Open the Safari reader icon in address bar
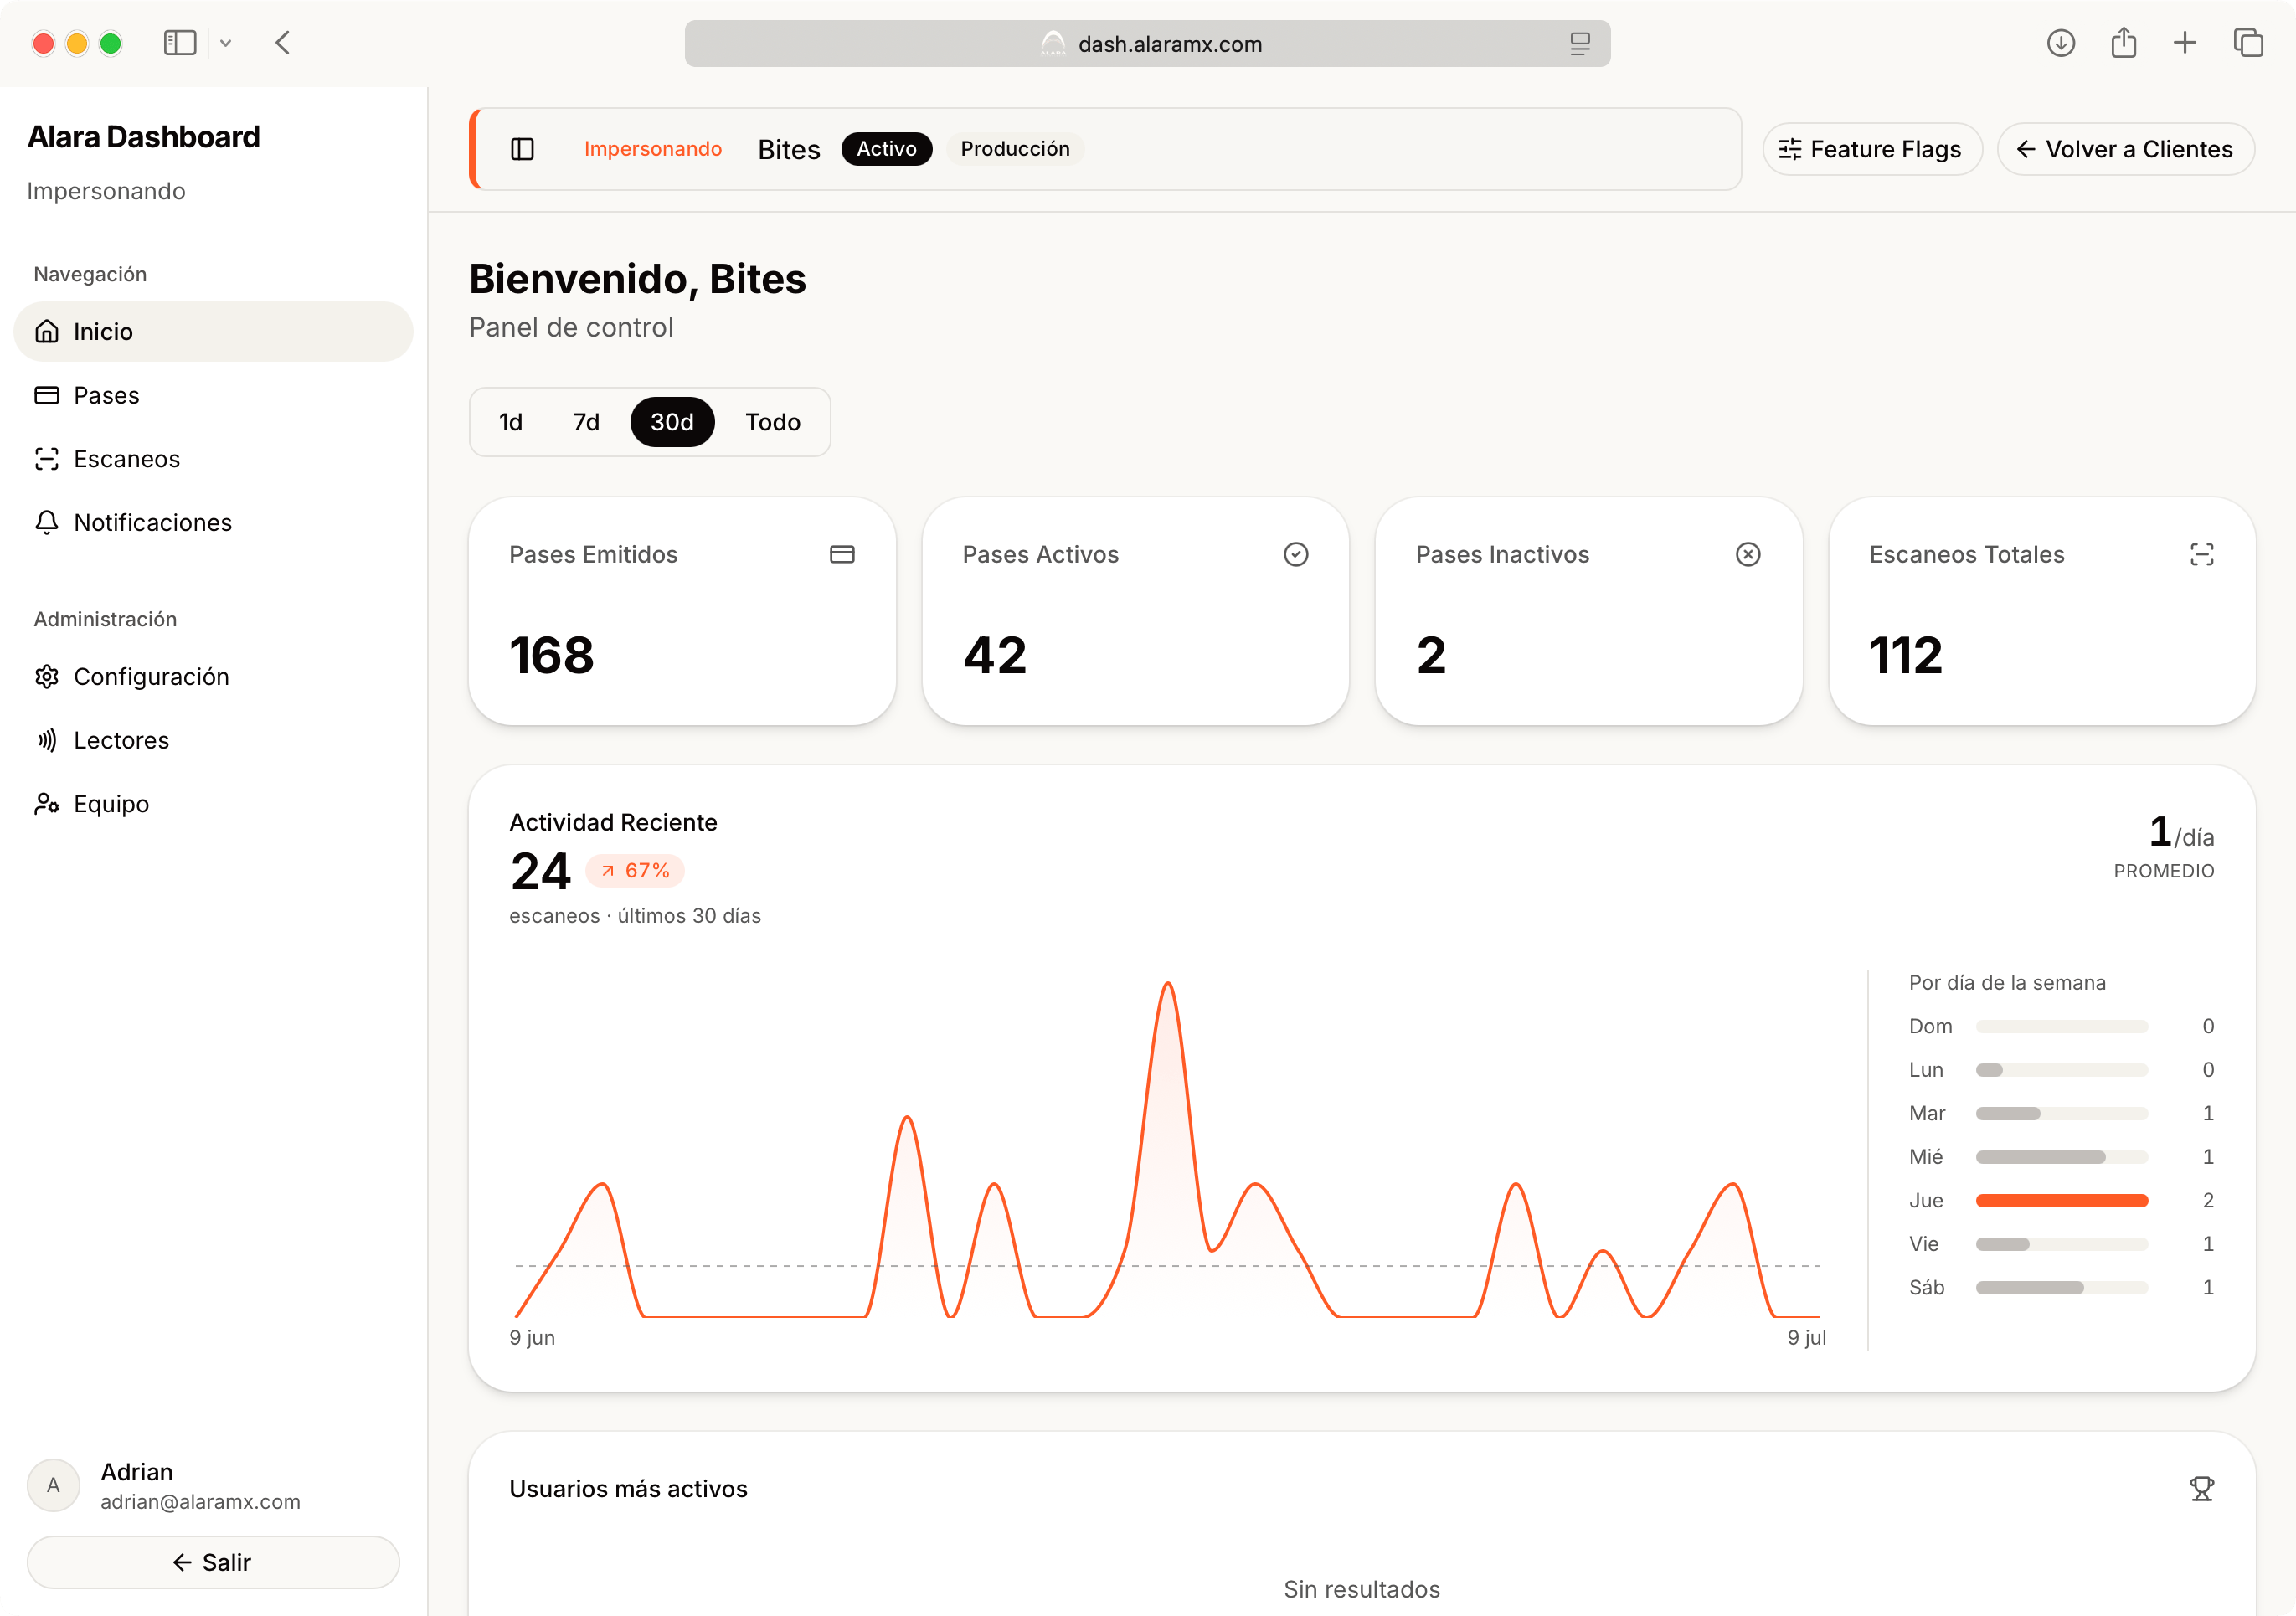The height and width of the screenshot is (1616, 2296). pos(1580,44)
